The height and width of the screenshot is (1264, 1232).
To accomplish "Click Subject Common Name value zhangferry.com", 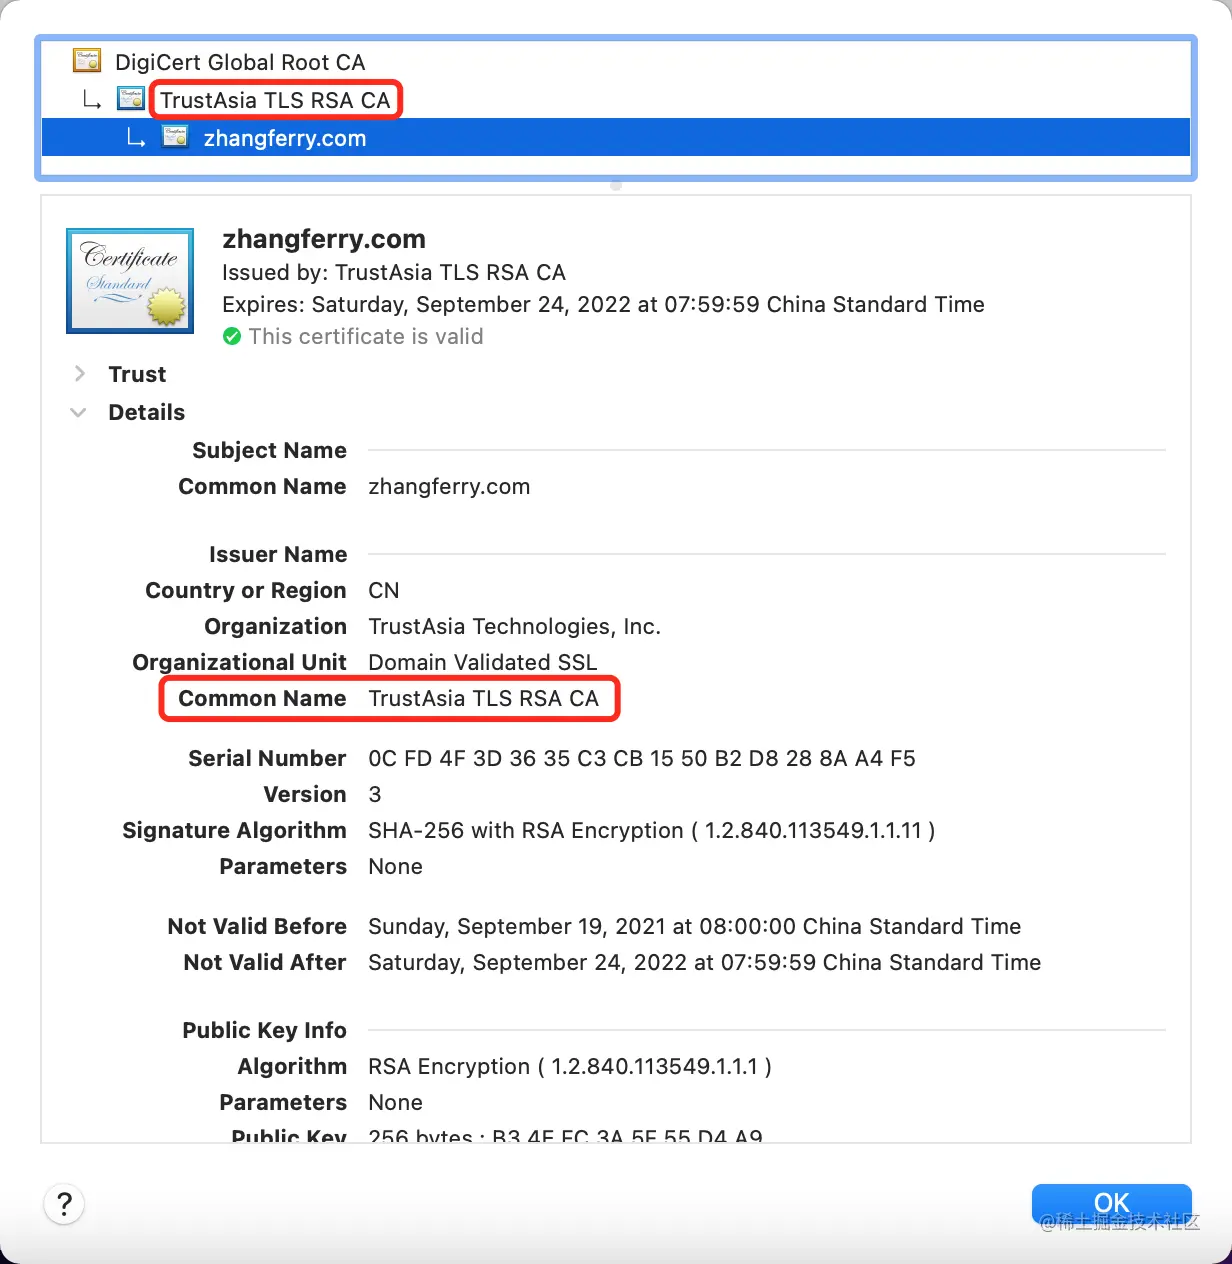I will [x=449, y=487].
